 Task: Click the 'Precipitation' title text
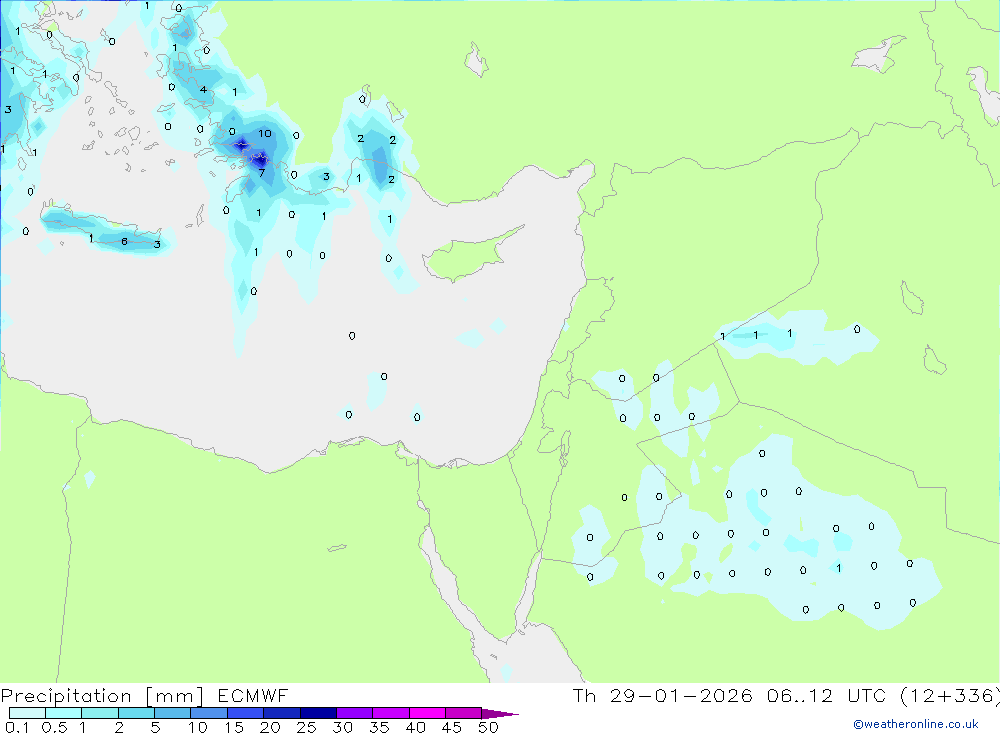[x=66, y=696]
